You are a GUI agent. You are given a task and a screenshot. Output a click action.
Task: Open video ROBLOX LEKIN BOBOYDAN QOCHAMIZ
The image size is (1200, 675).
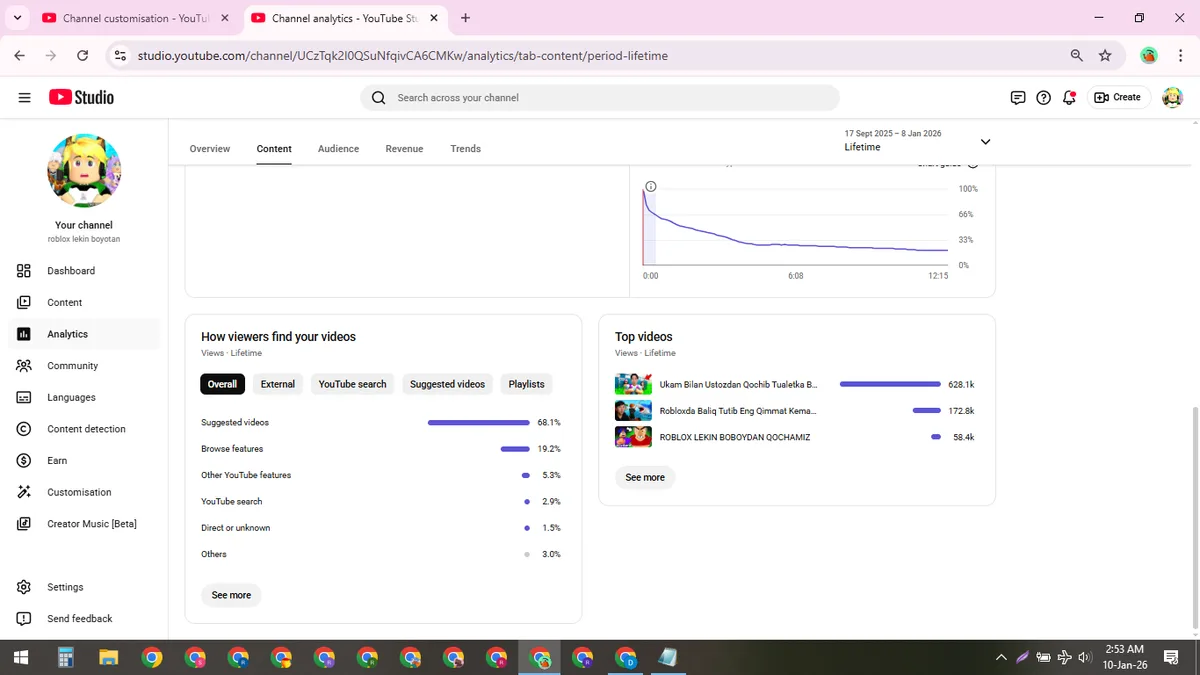click(735, 437)
